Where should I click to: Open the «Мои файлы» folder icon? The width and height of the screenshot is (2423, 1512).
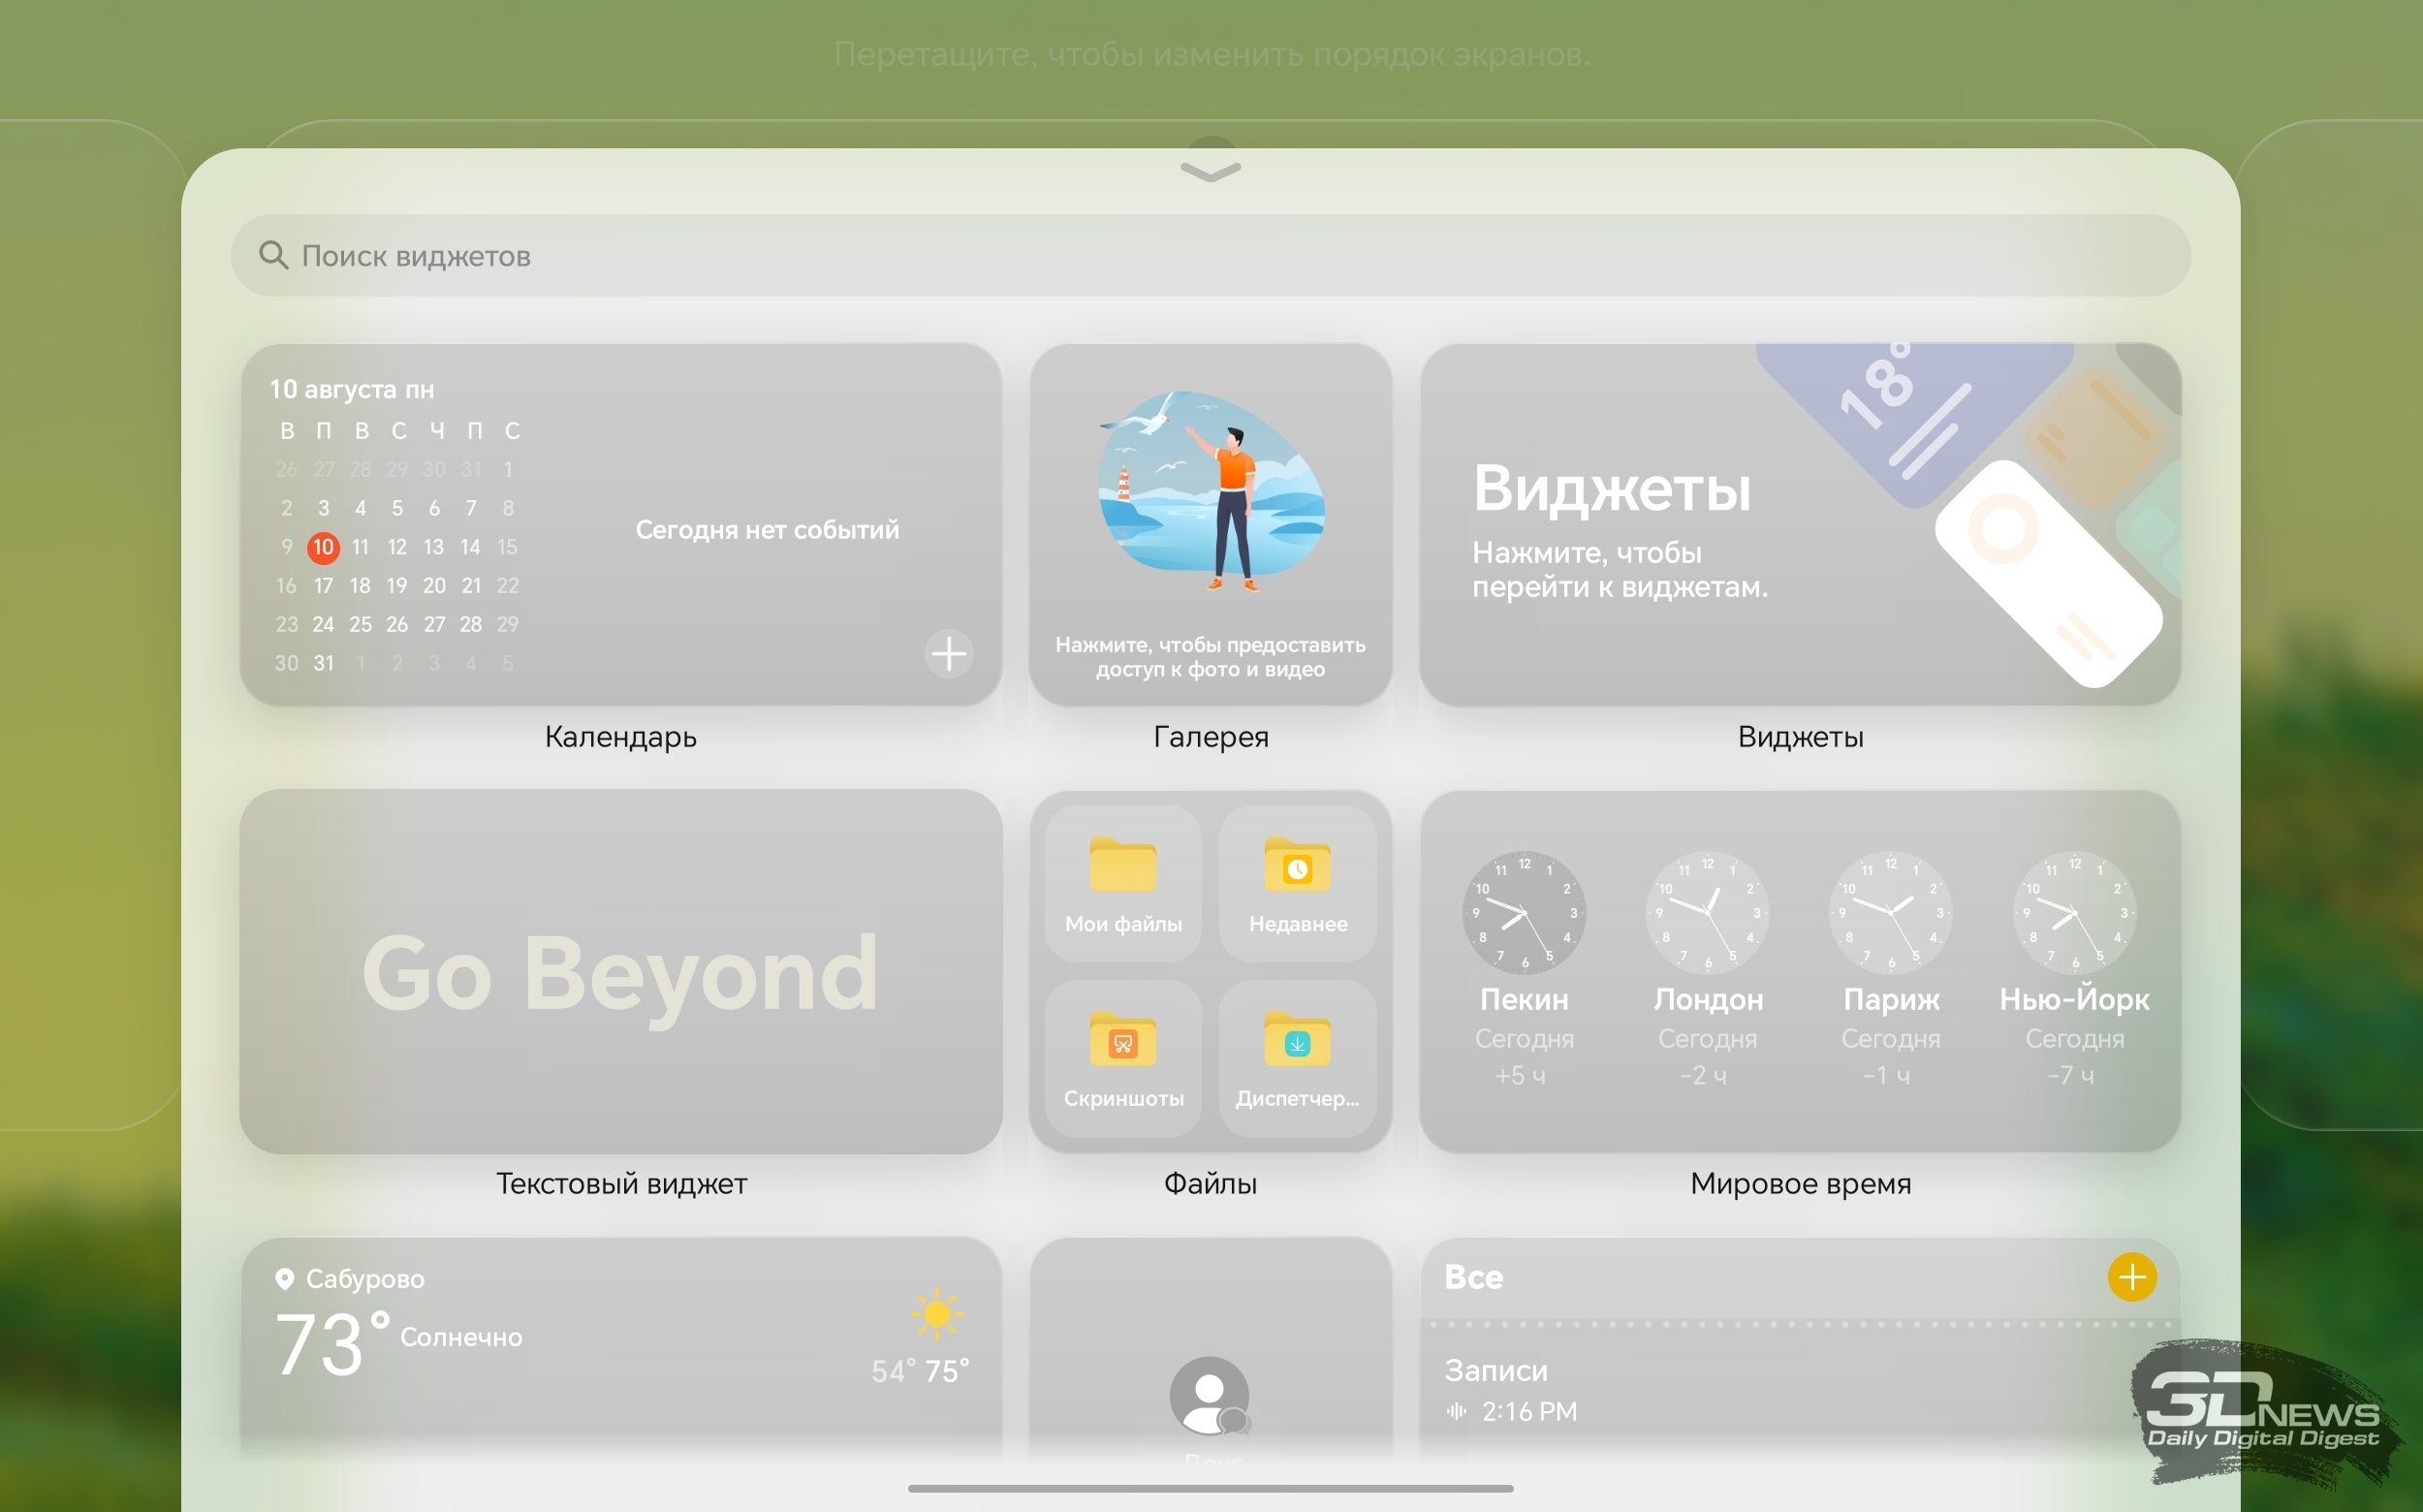pyautogui.click(x=1123, y=865)
